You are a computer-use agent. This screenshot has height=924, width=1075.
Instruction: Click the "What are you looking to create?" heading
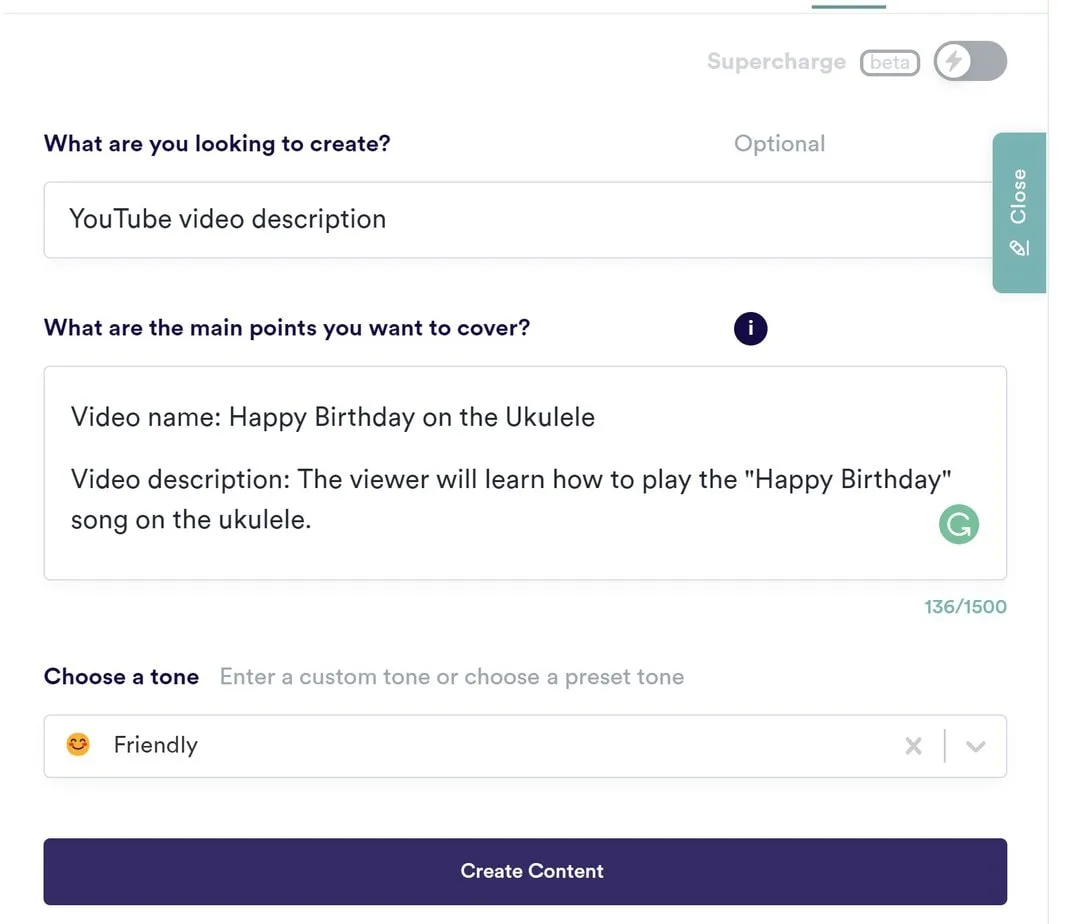point(217,144)
